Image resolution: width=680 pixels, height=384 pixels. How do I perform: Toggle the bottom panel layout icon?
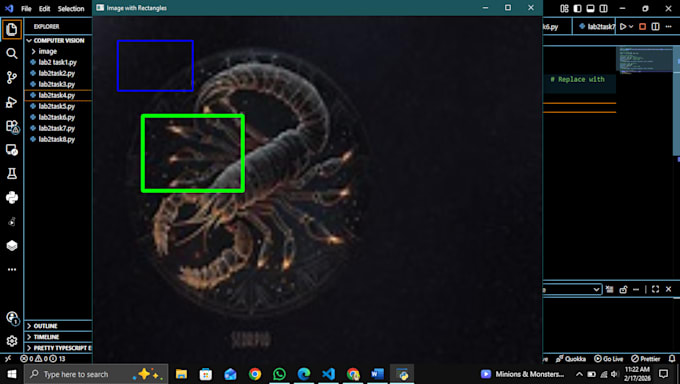pos(590,8)
